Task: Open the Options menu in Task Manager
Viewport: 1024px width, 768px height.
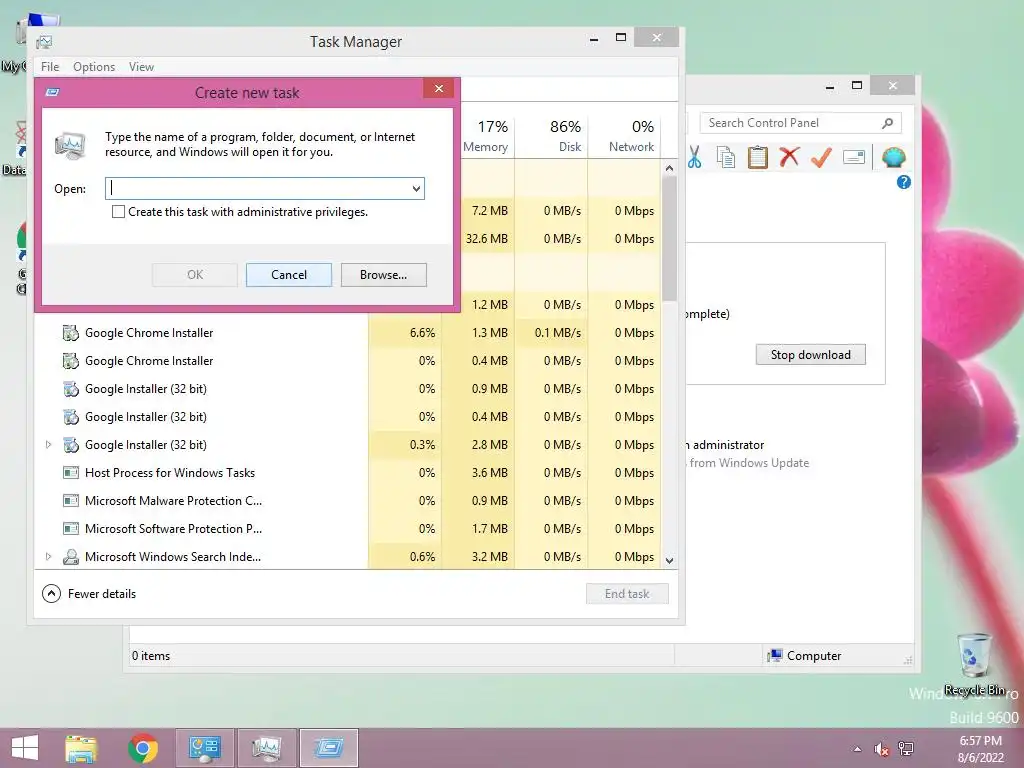Action: click(94, 67)
